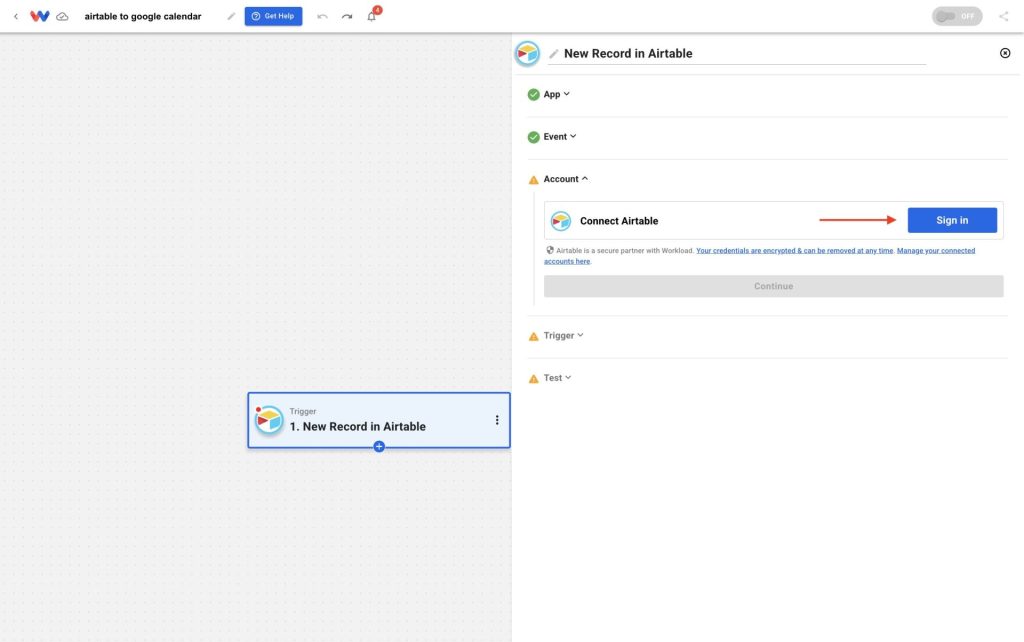
Task: Close the New Record in Airtable panel
Action: [1005, 53]
